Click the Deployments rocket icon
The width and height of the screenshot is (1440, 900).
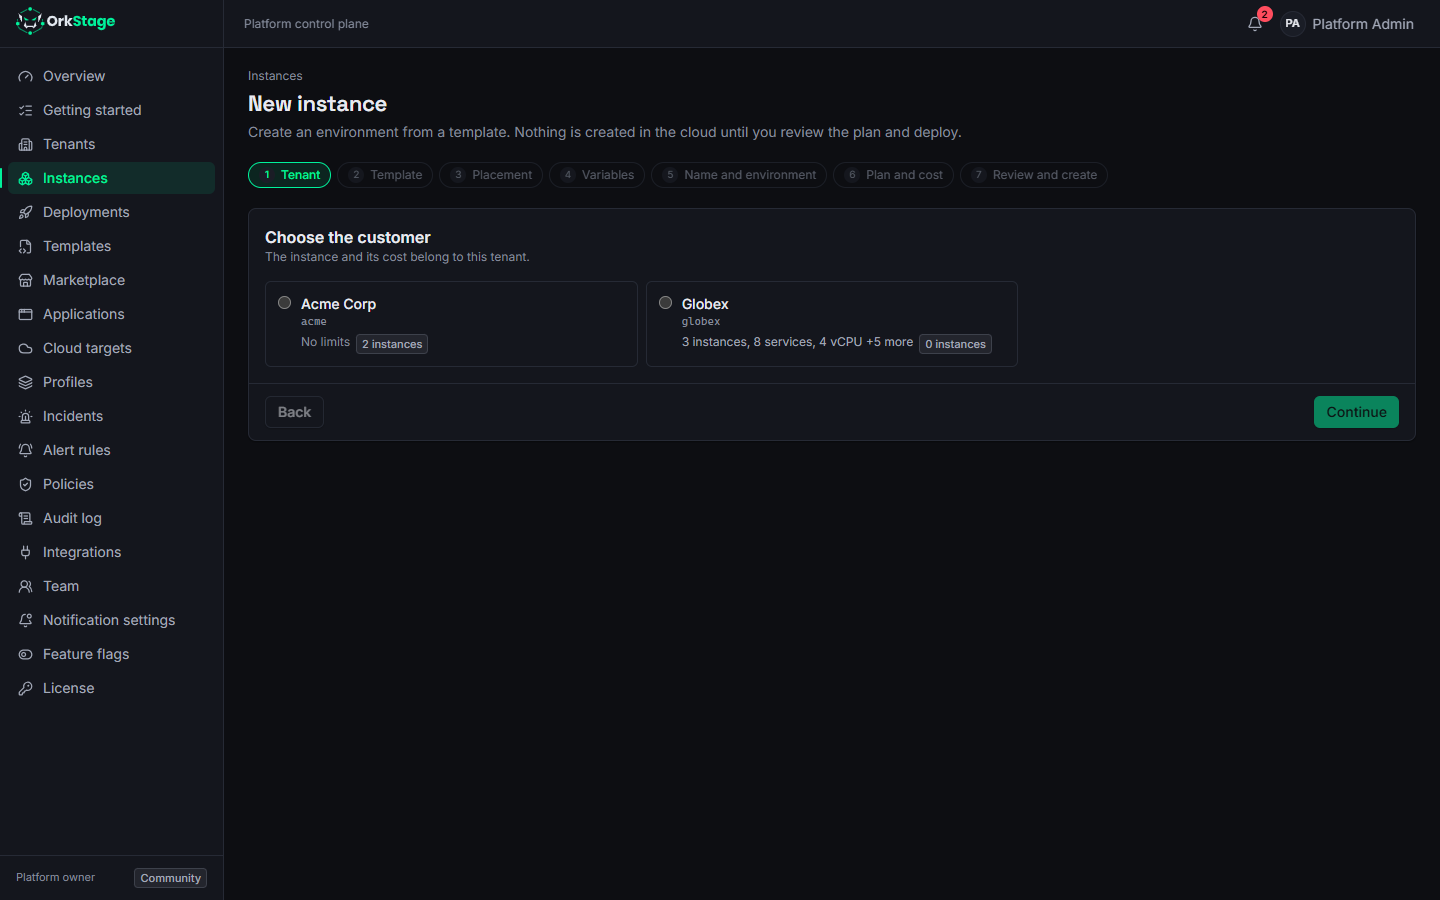click(x=25, y=212)
